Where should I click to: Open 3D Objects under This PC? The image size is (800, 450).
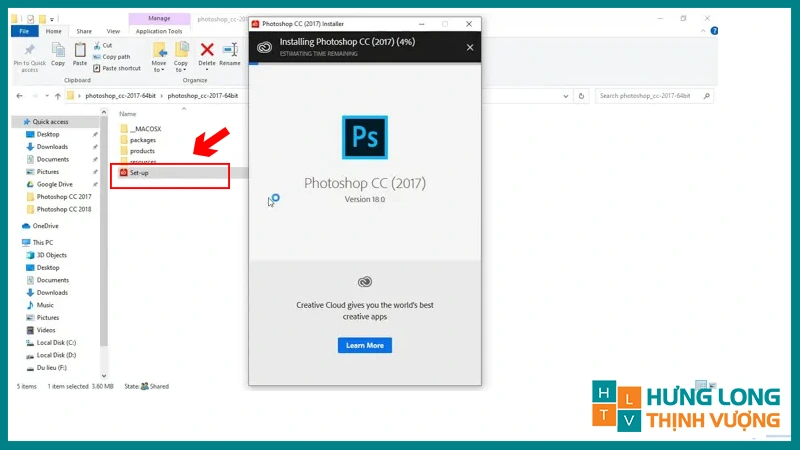(52, 255)
